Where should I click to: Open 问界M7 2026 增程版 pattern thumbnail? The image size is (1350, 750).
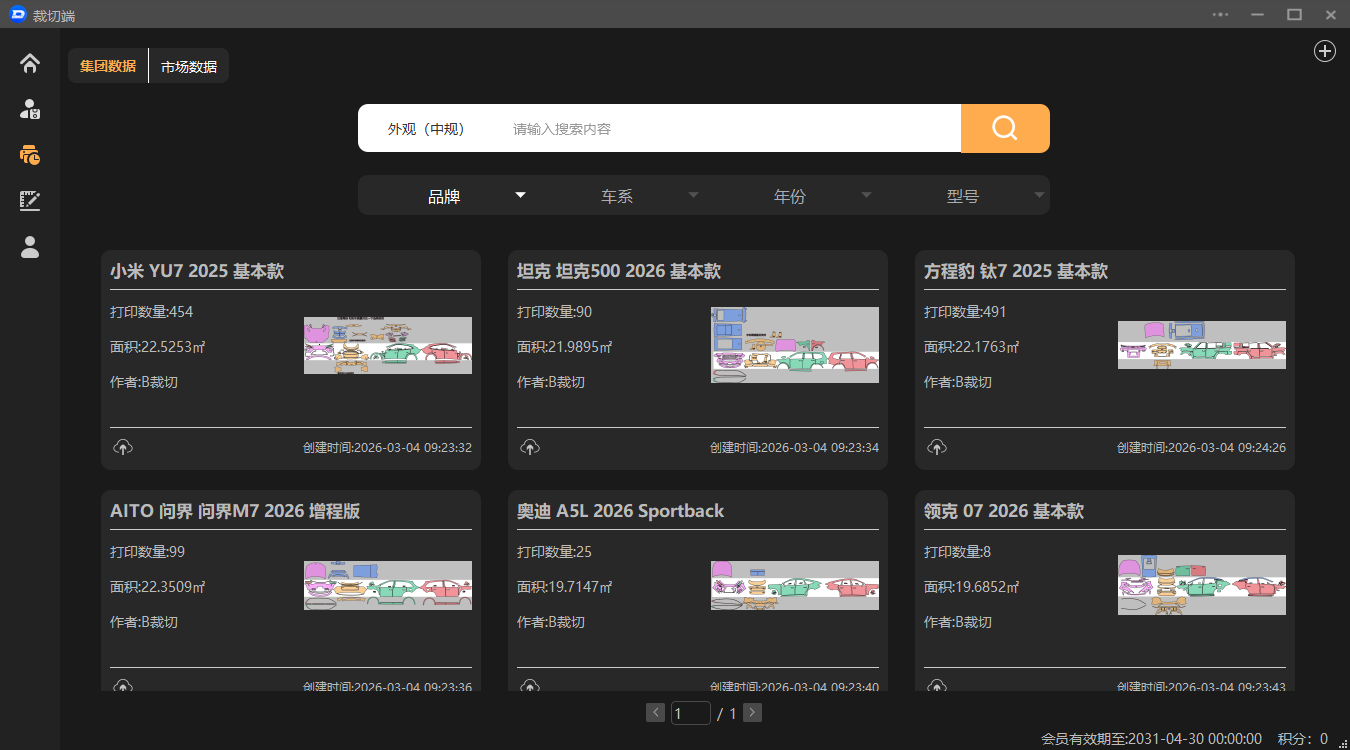(388, 585)
